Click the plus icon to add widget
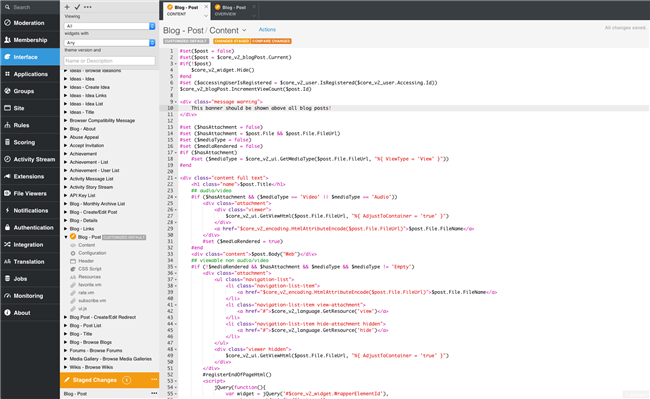The image size is (650, 399). coord(67,7)
